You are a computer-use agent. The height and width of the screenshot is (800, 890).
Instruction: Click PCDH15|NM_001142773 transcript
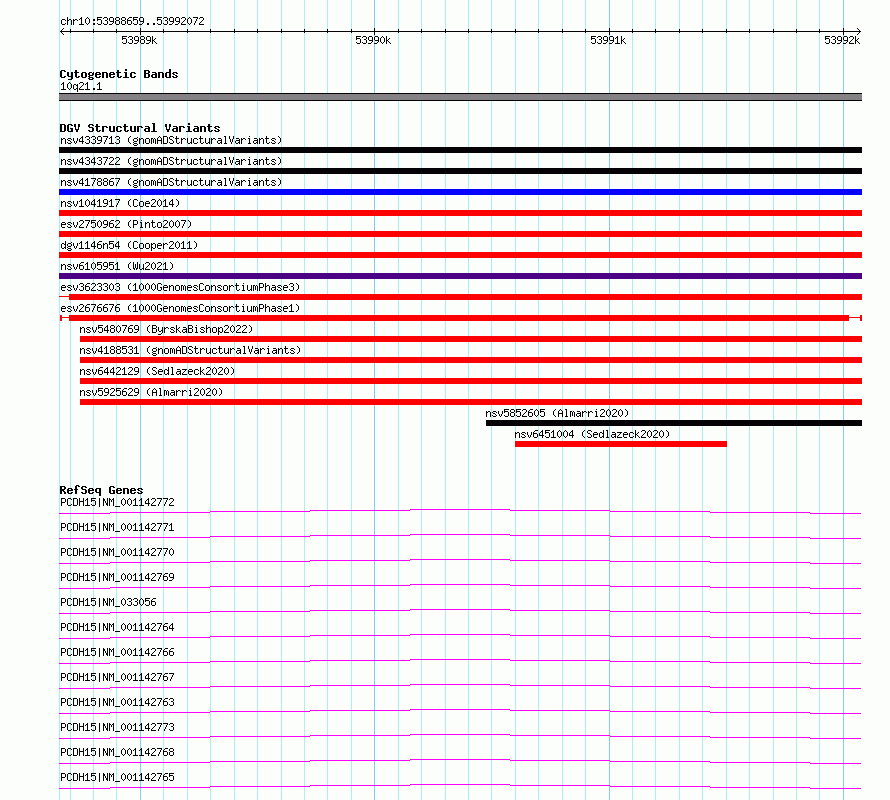(117, 727)
